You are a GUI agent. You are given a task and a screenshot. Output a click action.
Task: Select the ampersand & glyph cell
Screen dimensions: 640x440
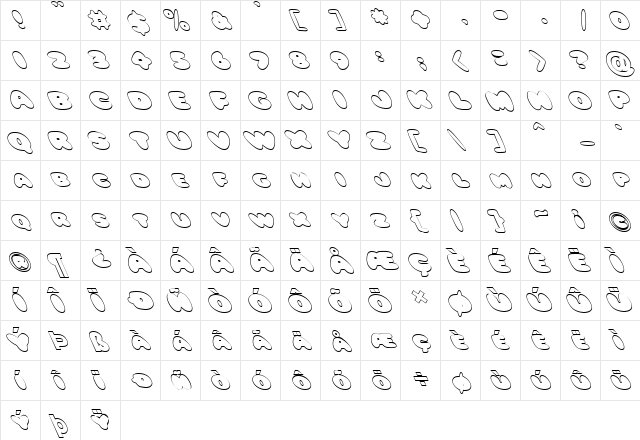(x=220, y=20)
